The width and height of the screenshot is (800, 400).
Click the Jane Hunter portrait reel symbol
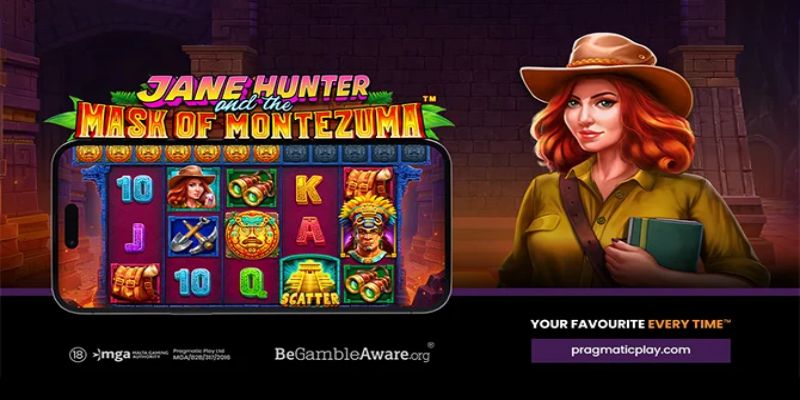[x=193, y=187]
